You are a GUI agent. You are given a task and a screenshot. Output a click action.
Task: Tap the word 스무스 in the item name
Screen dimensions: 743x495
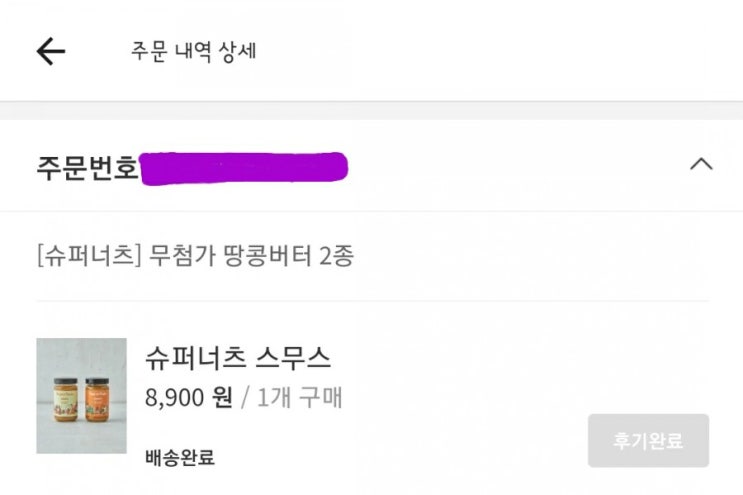pyautogui.click(x=293, y=358)
